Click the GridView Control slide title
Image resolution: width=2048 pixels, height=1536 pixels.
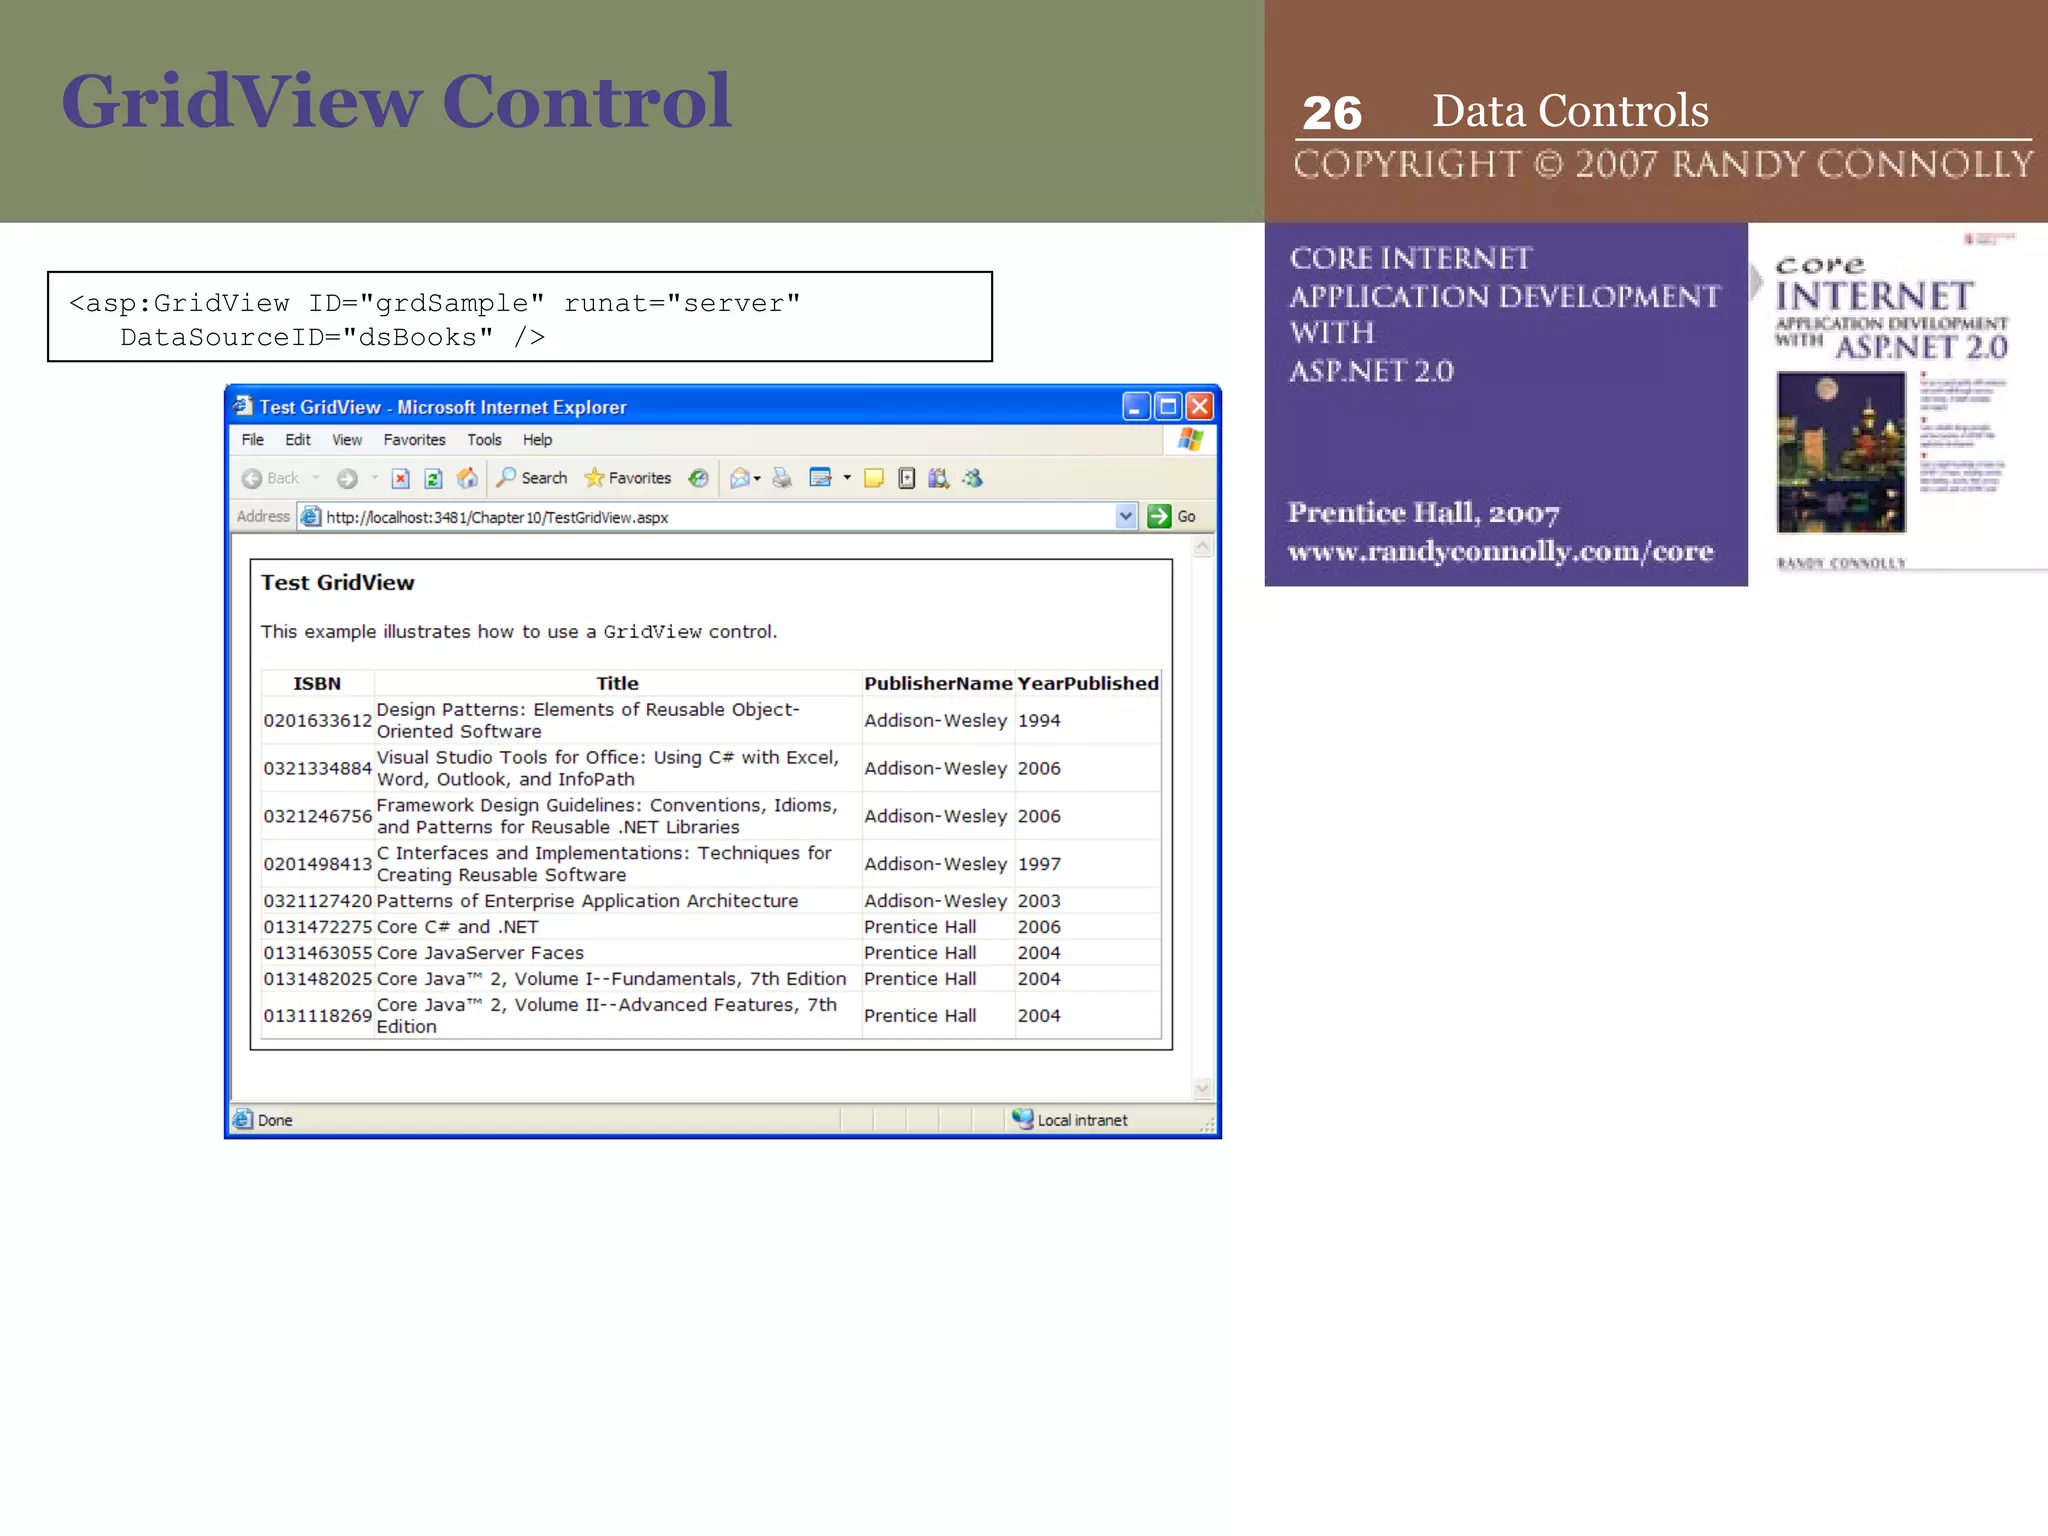click(x=396, y=101)
